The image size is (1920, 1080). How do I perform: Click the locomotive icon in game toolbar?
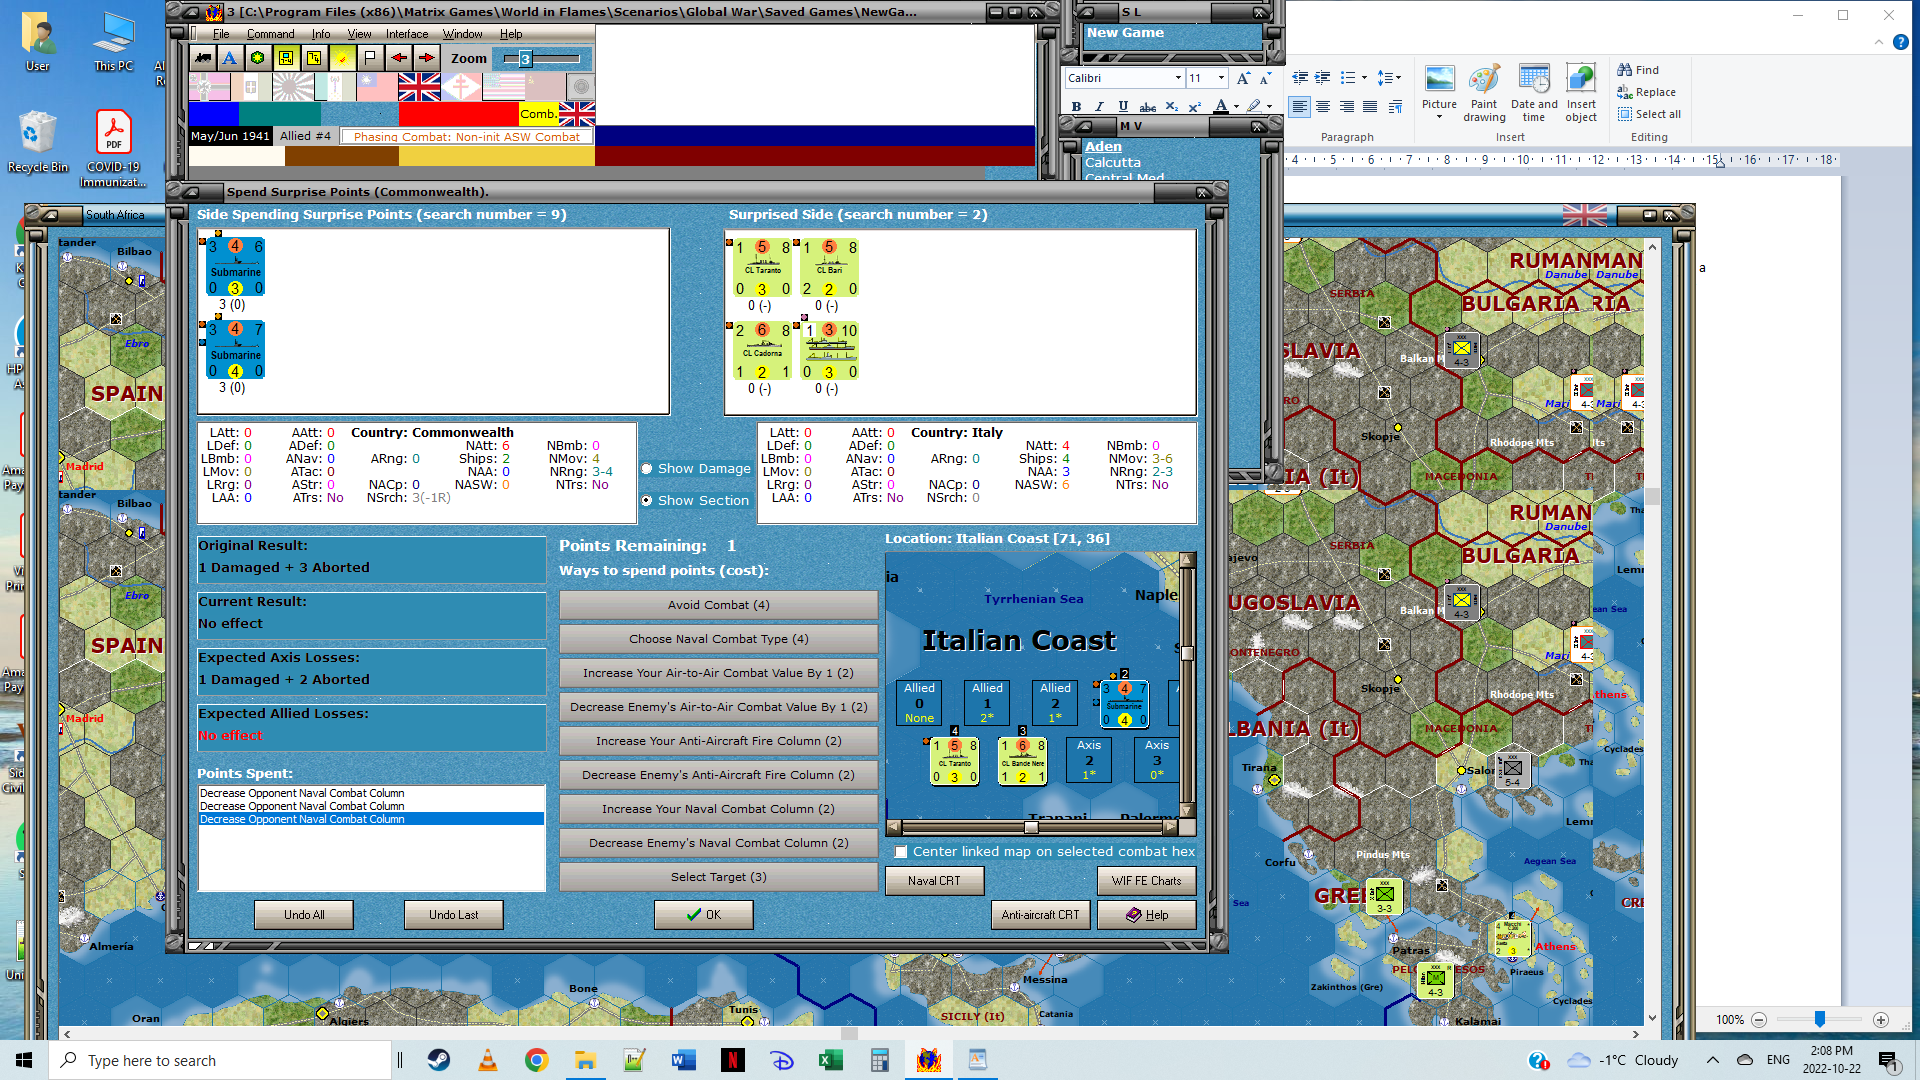(204, 58)
